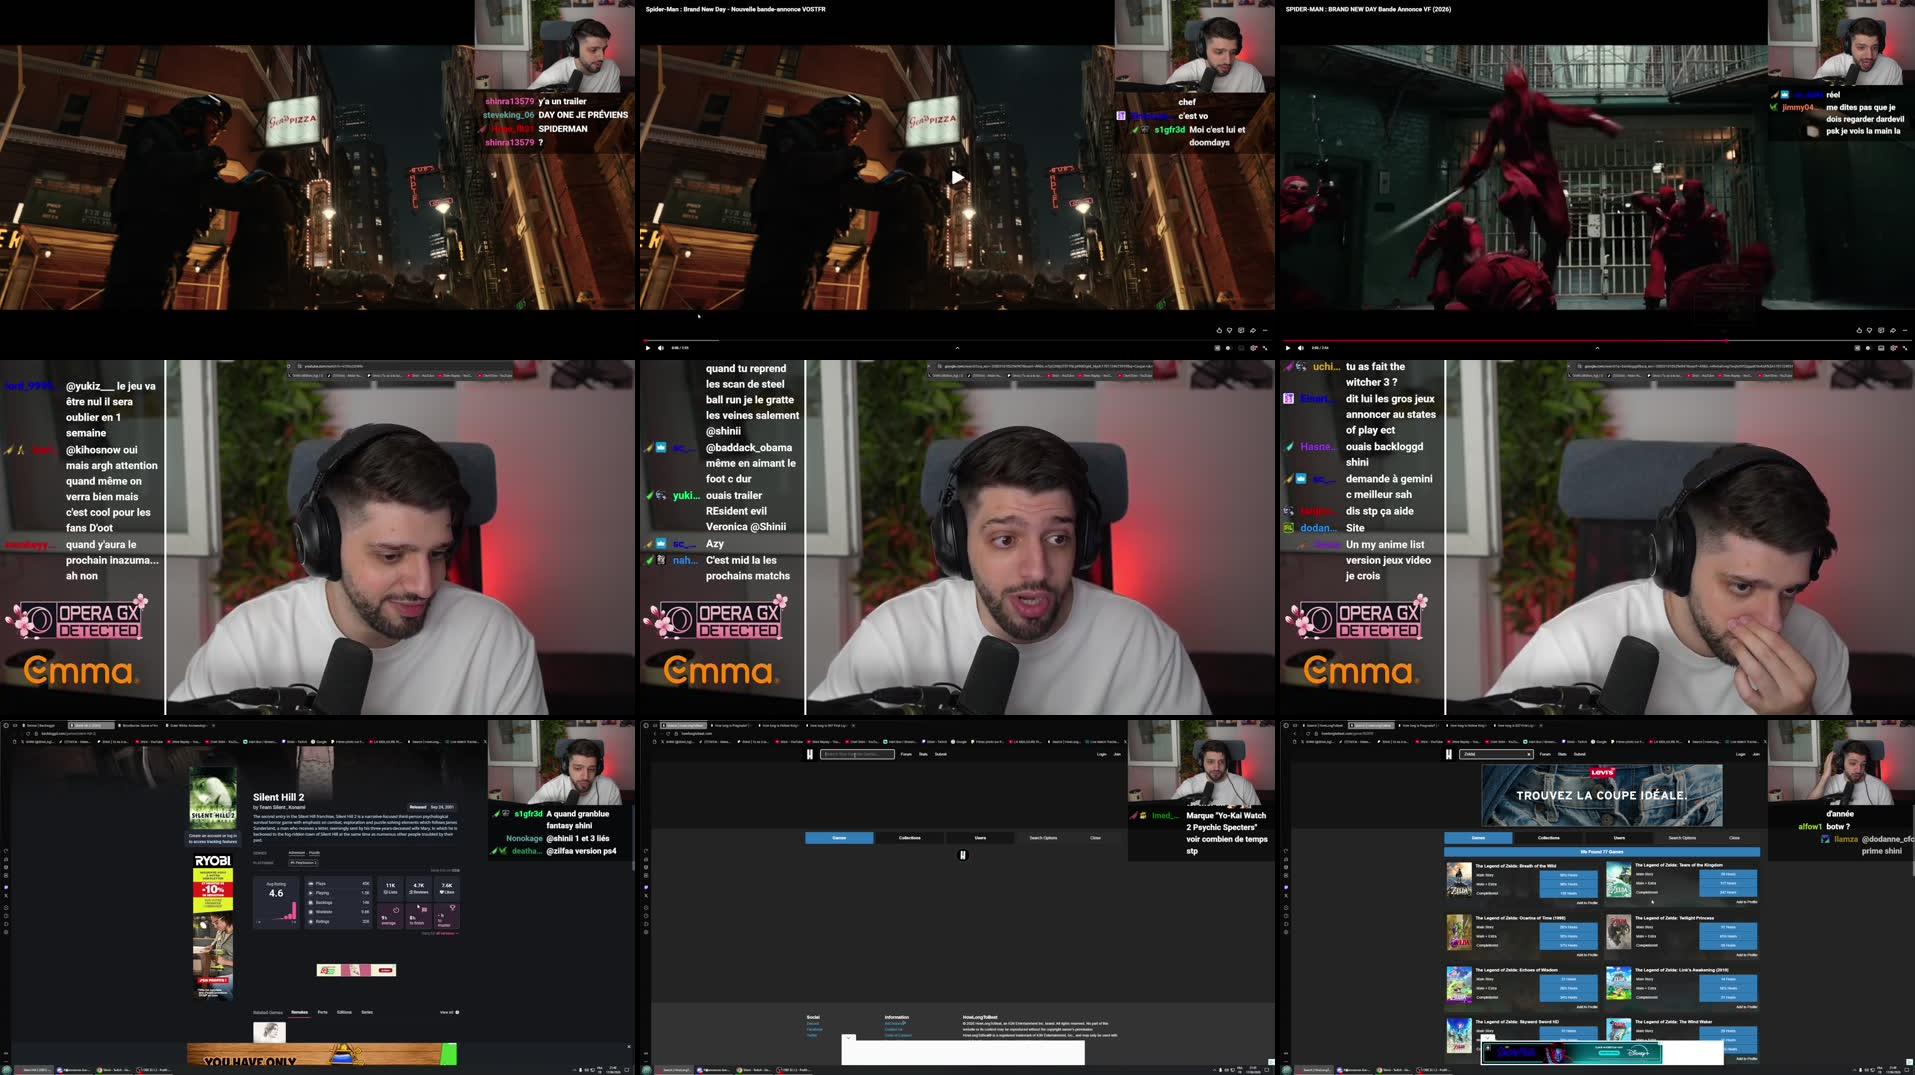Click the empty HowLongToBeat search field in middle window
1915x1075 pixels.
tap(857, 754)
